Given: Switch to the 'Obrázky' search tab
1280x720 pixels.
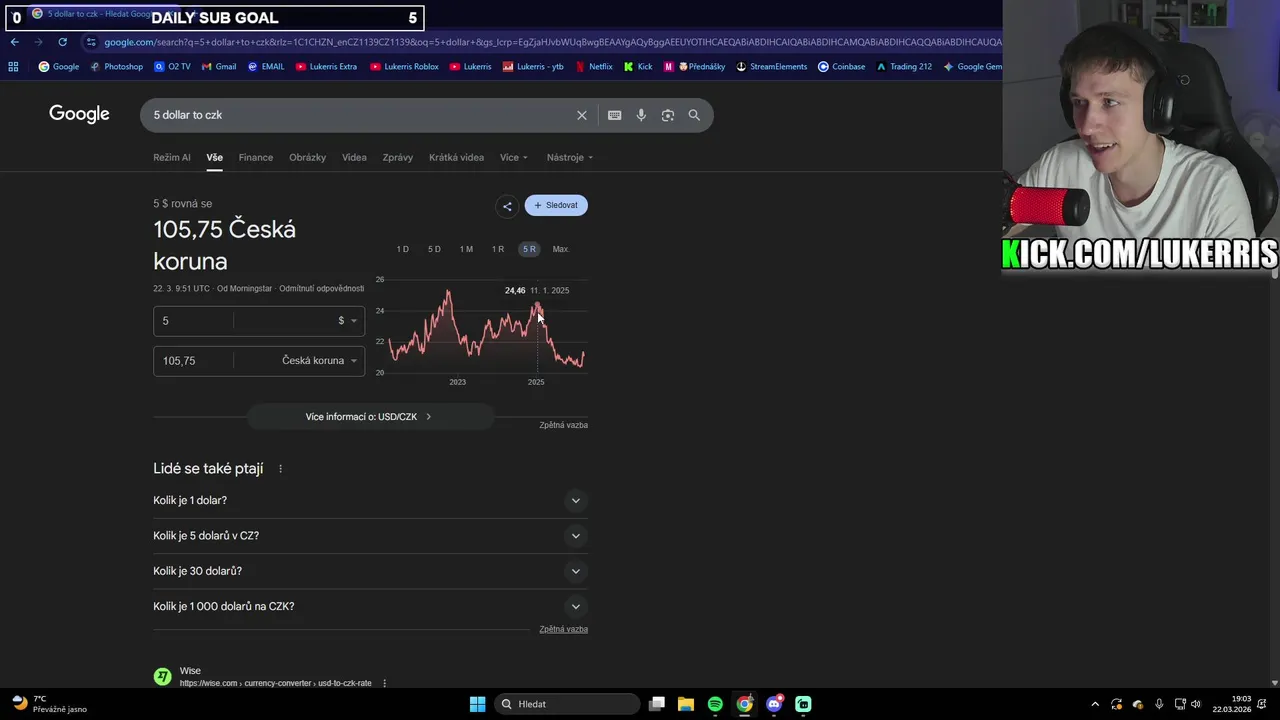Looking at the screenshot, I should point(307,157).
